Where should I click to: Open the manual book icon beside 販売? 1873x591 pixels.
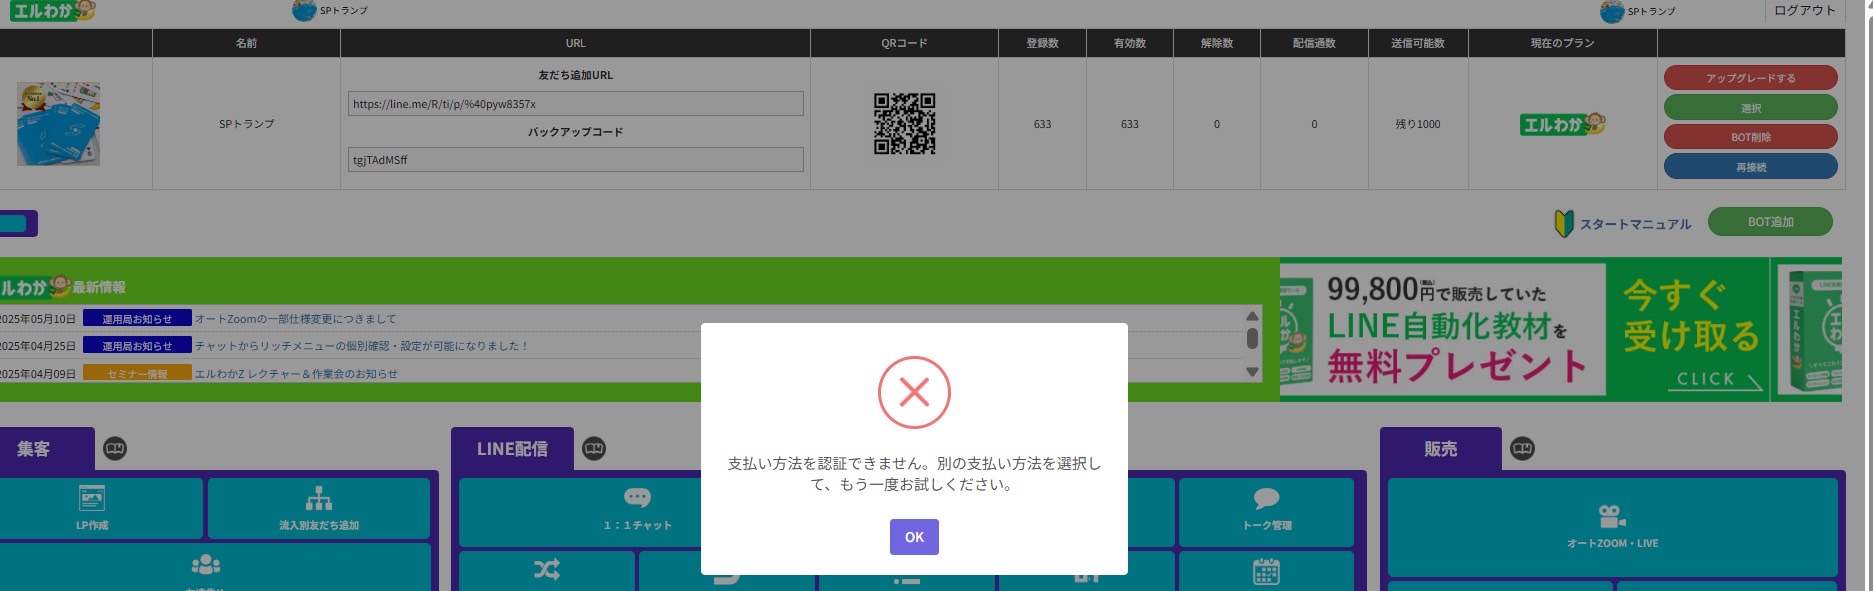click(1522, 449)
